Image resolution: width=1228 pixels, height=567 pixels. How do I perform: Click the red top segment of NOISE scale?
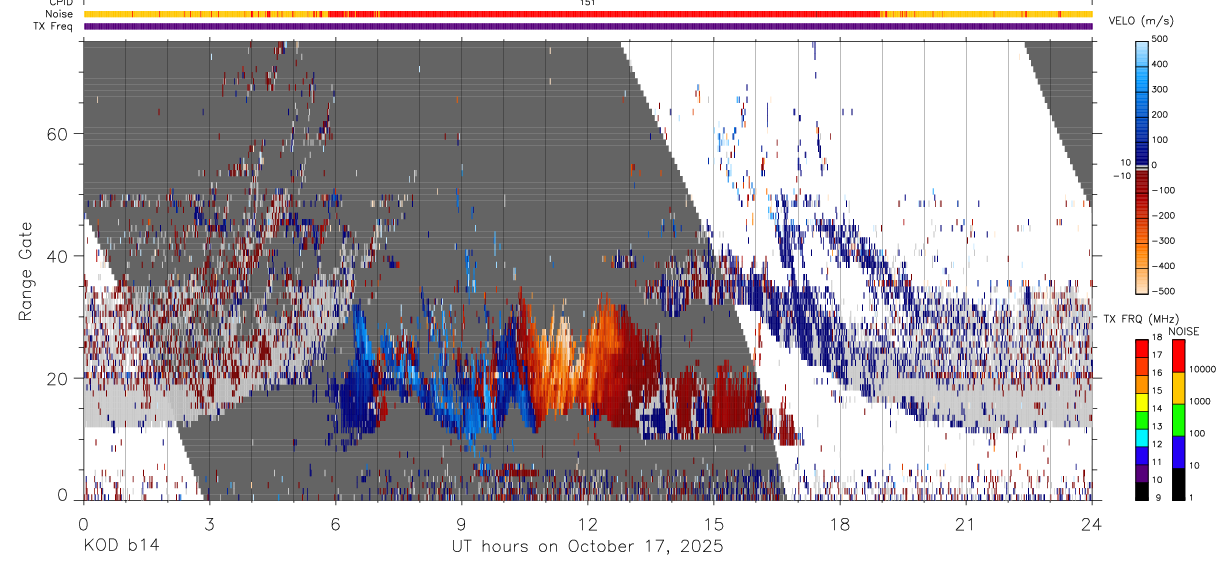click(1179, 356)
